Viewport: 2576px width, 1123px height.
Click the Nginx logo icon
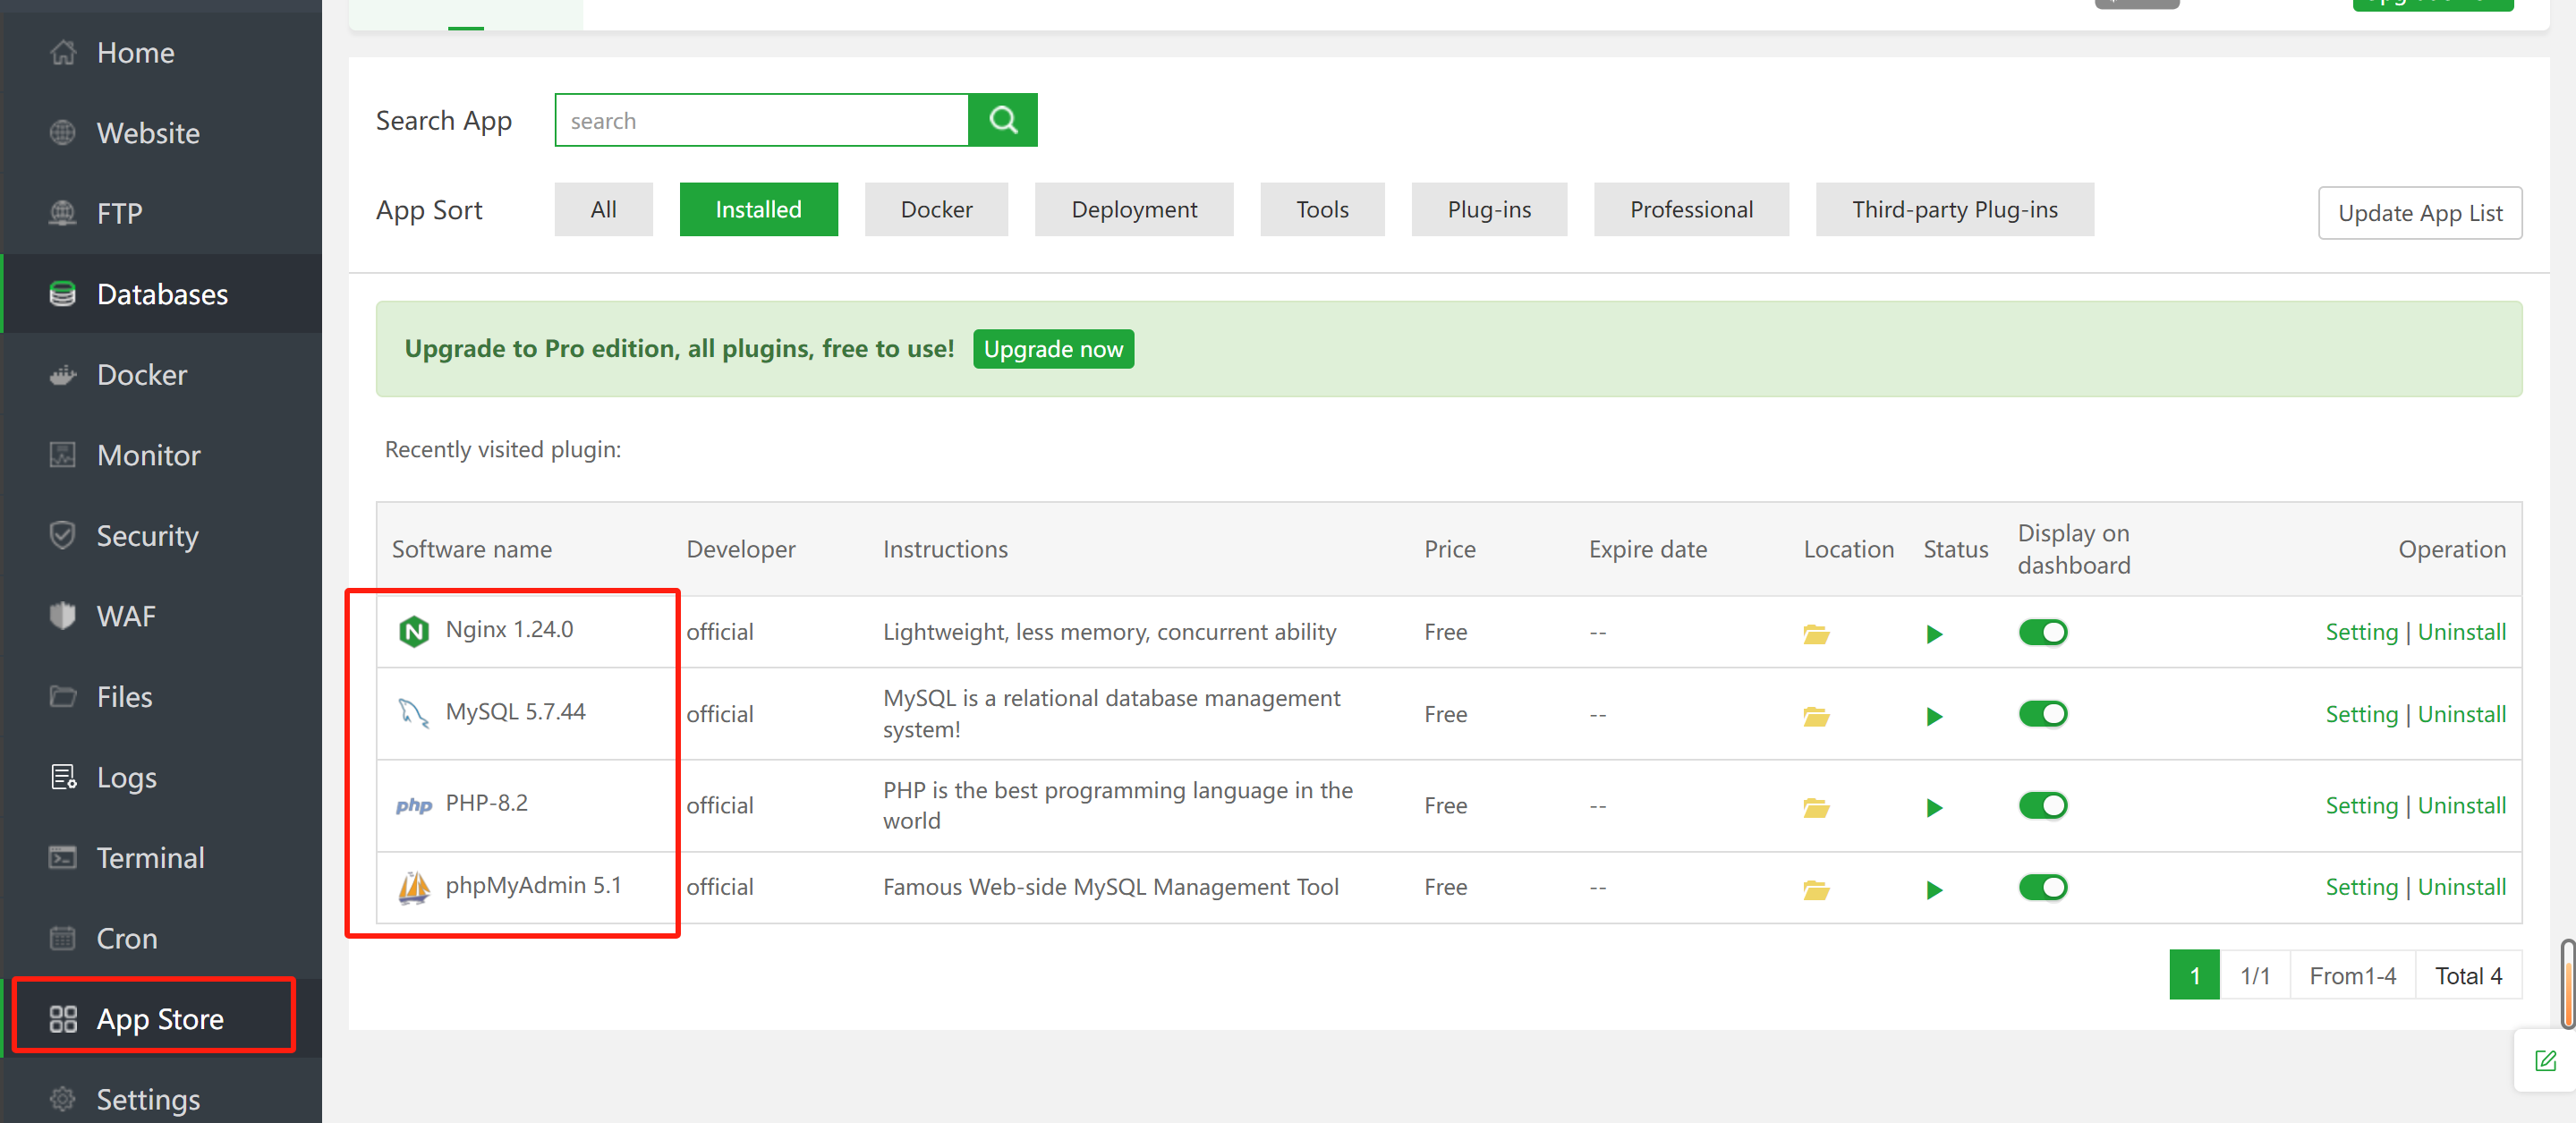413,631
